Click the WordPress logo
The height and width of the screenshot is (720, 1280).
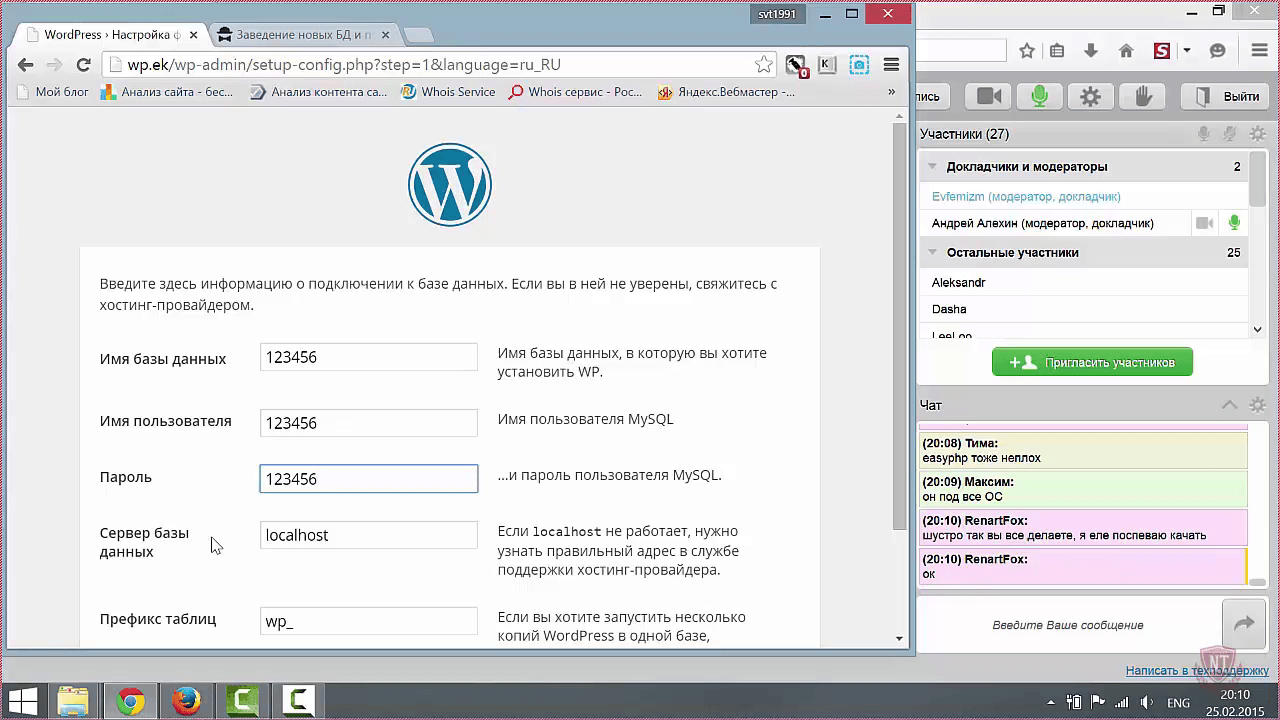point(450,184)
